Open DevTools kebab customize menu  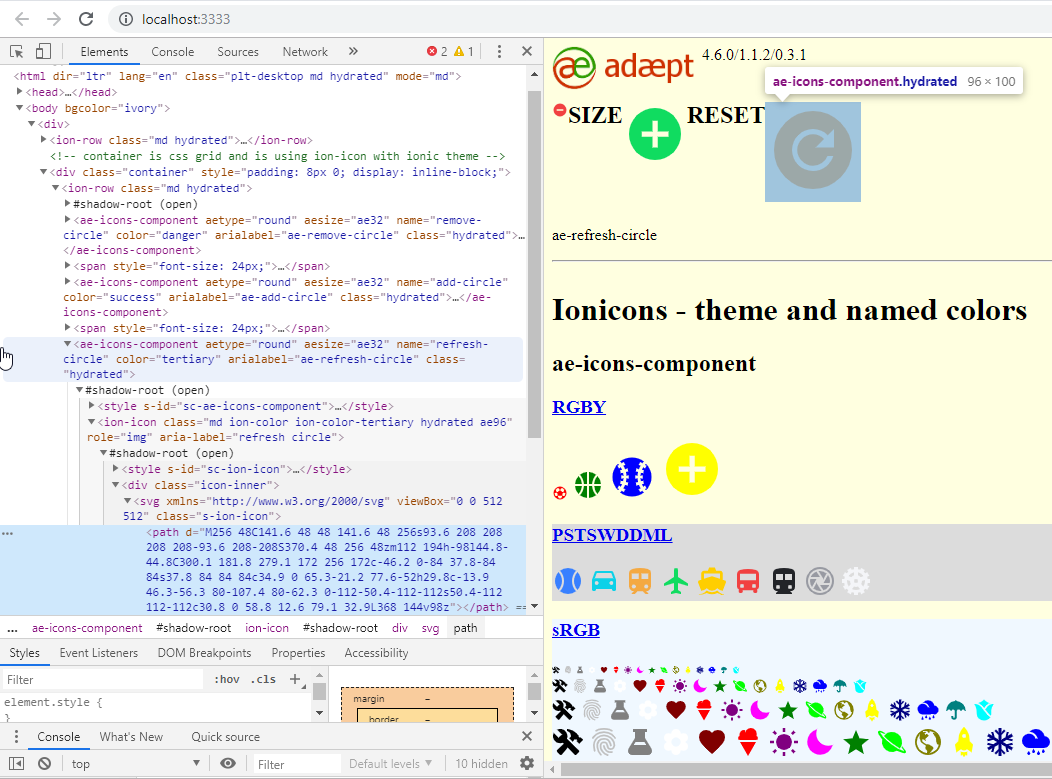pyautogui.click(x=499, y=52)
